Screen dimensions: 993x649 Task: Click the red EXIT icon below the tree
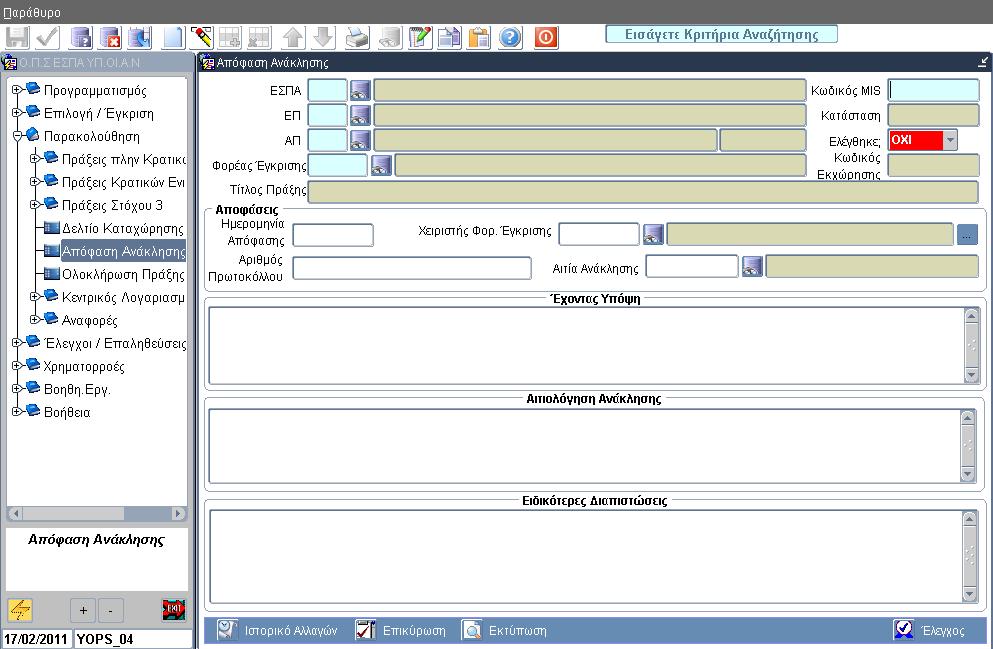[174, 610]
